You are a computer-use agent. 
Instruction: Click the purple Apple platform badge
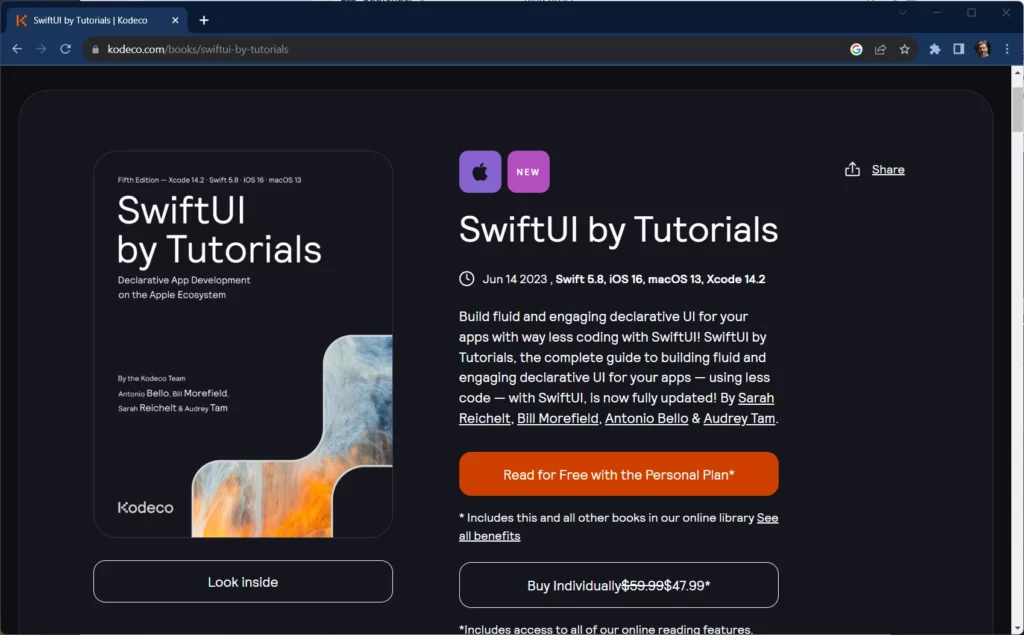(x=480, y=172)
